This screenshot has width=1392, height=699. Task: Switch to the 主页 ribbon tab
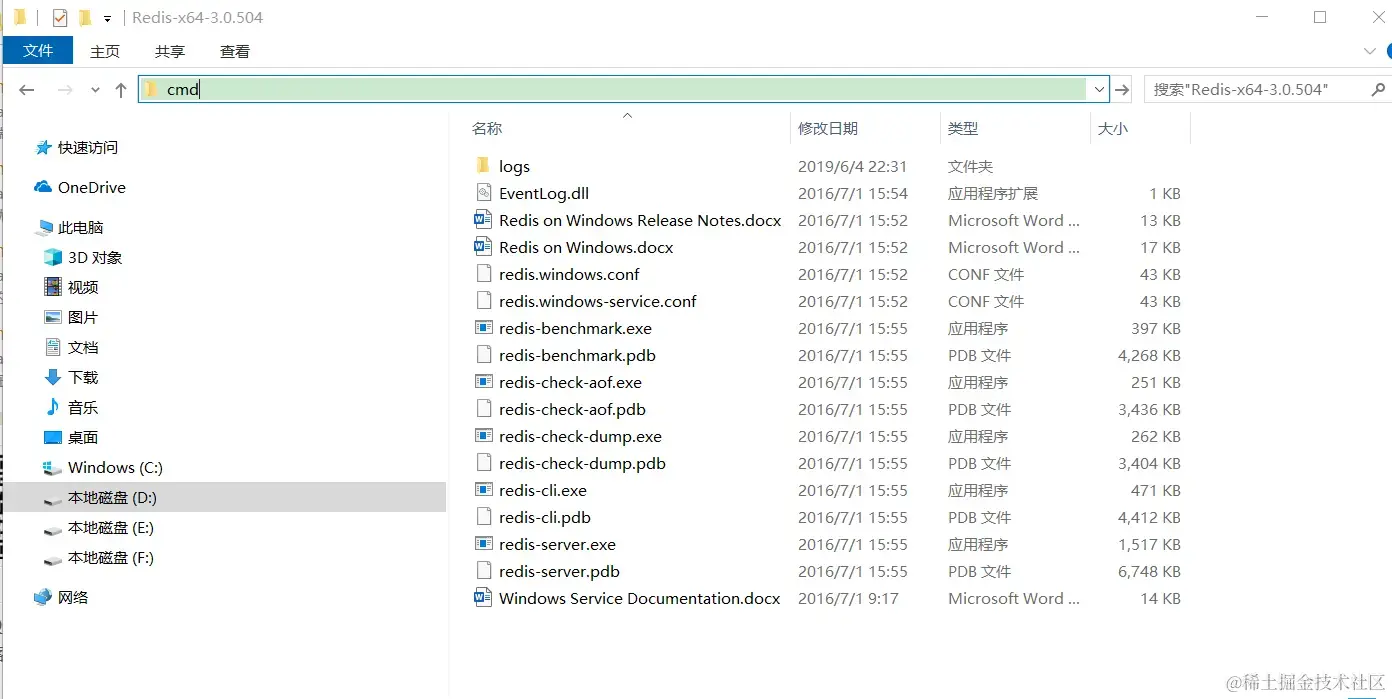pos(105,51)
